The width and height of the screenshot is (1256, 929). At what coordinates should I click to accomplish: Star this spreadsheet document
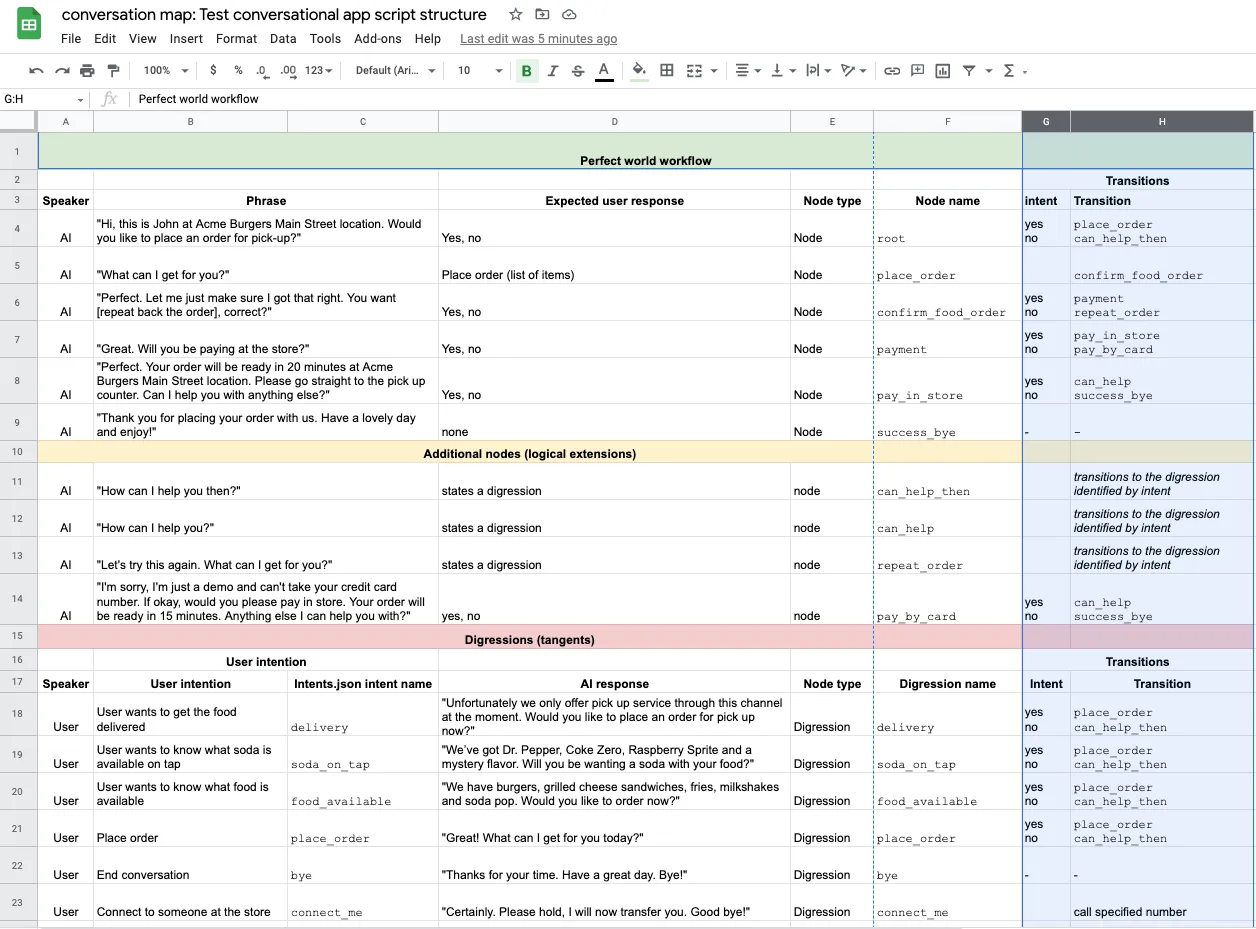515,15
